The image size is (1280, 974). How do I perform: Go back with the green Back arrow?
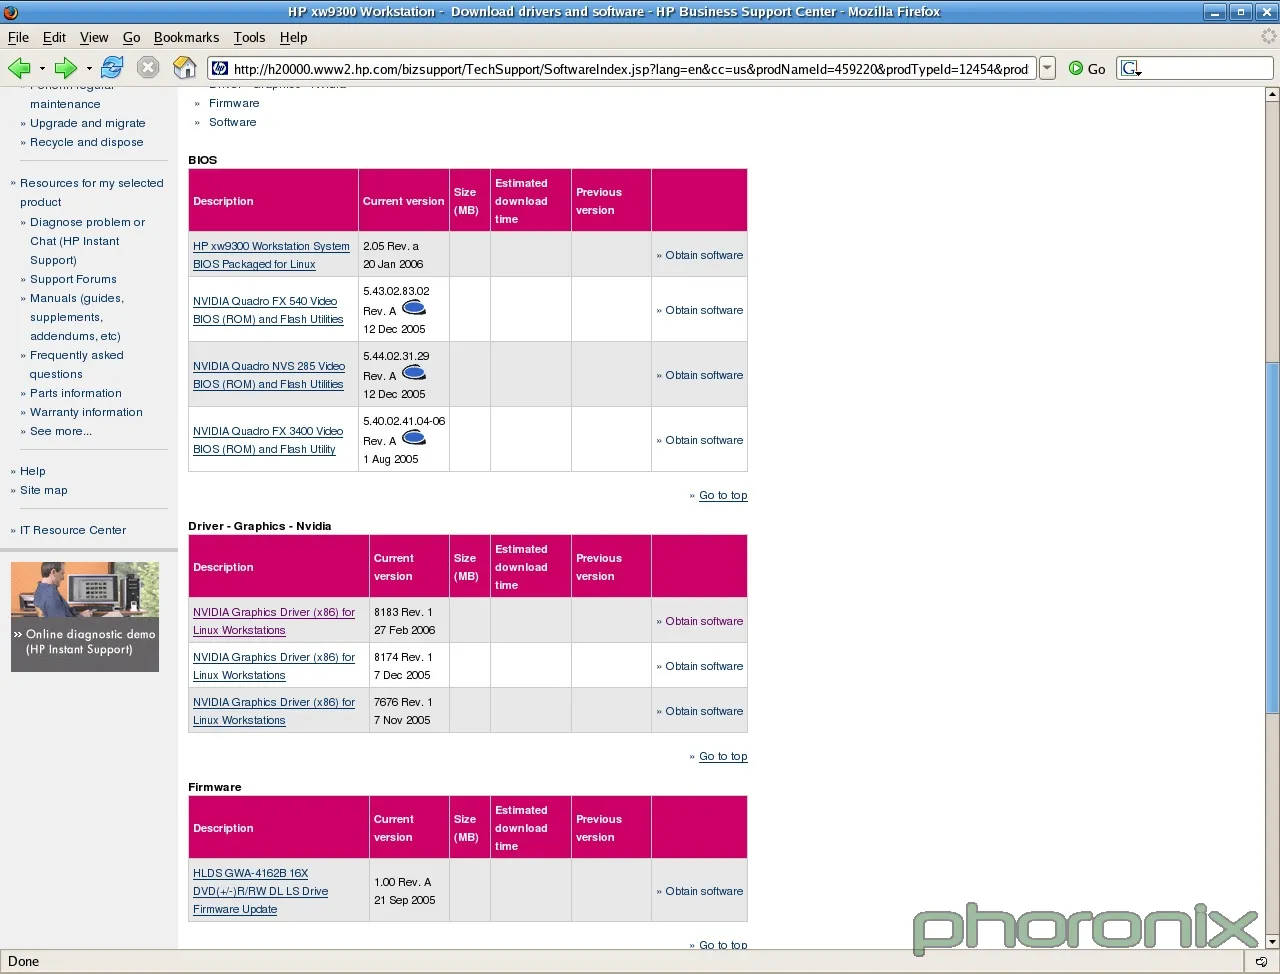(19, 68)
